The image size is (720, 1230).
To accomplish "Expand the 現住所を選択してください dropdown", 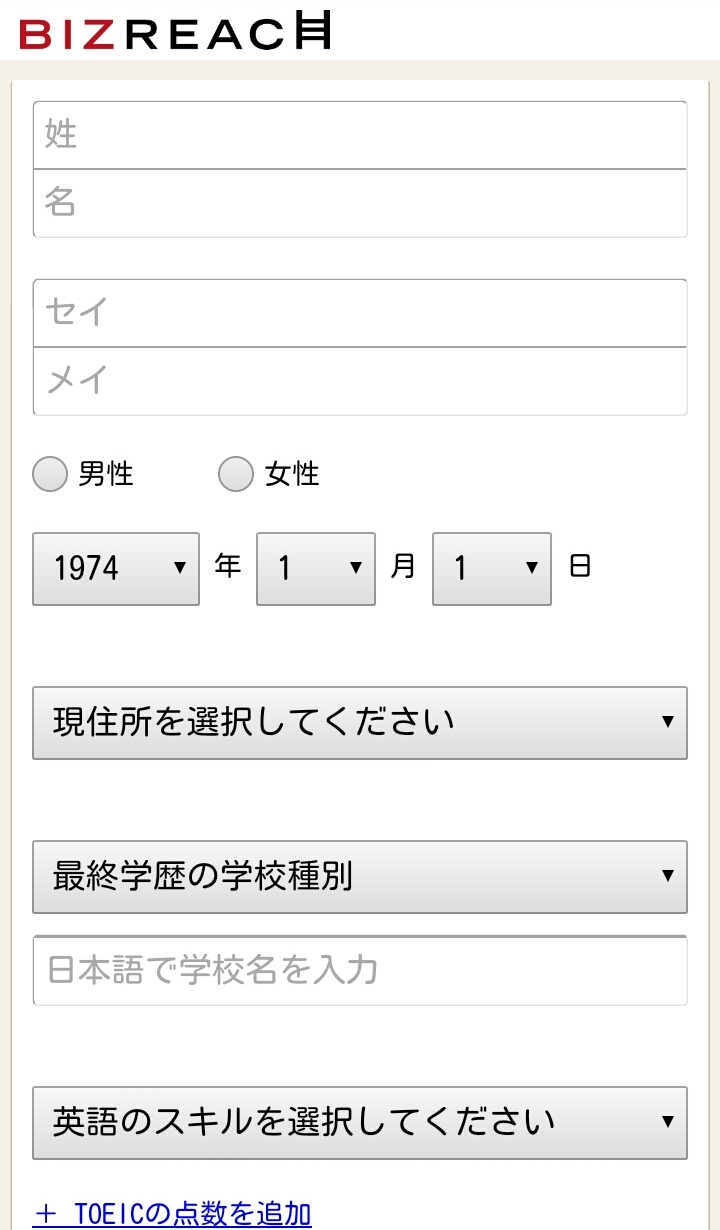I will point(359,723).
